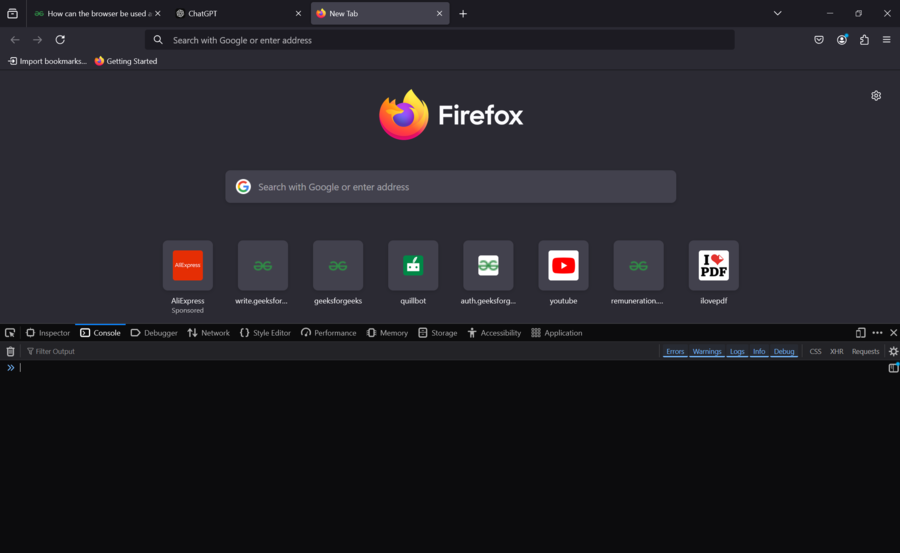
Task: Toggle the Requests console filter
Action: [x=865, y=351]
